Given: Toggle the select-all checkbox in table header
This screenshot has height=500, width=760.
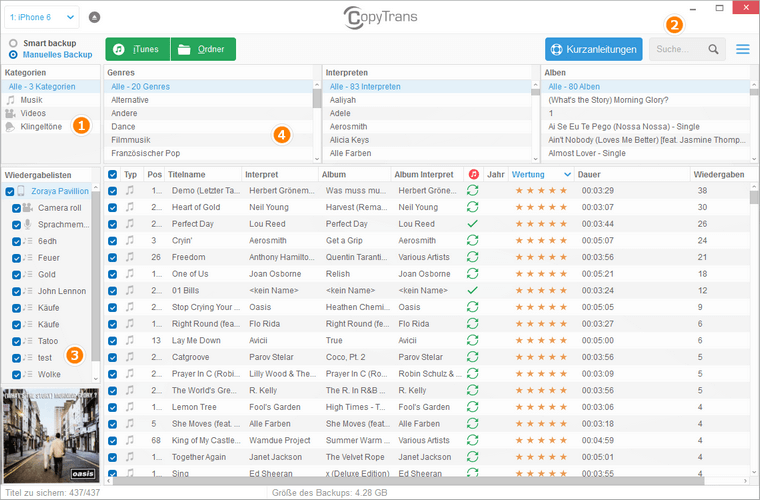Looking at the screenshot, I should (112, 174).
